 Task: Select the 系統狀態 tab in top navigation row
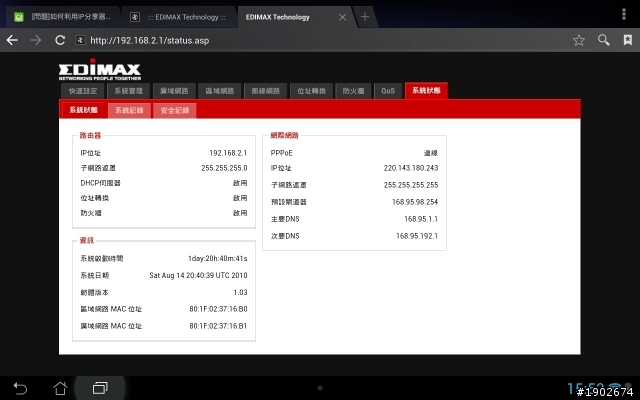click(426, 91)
